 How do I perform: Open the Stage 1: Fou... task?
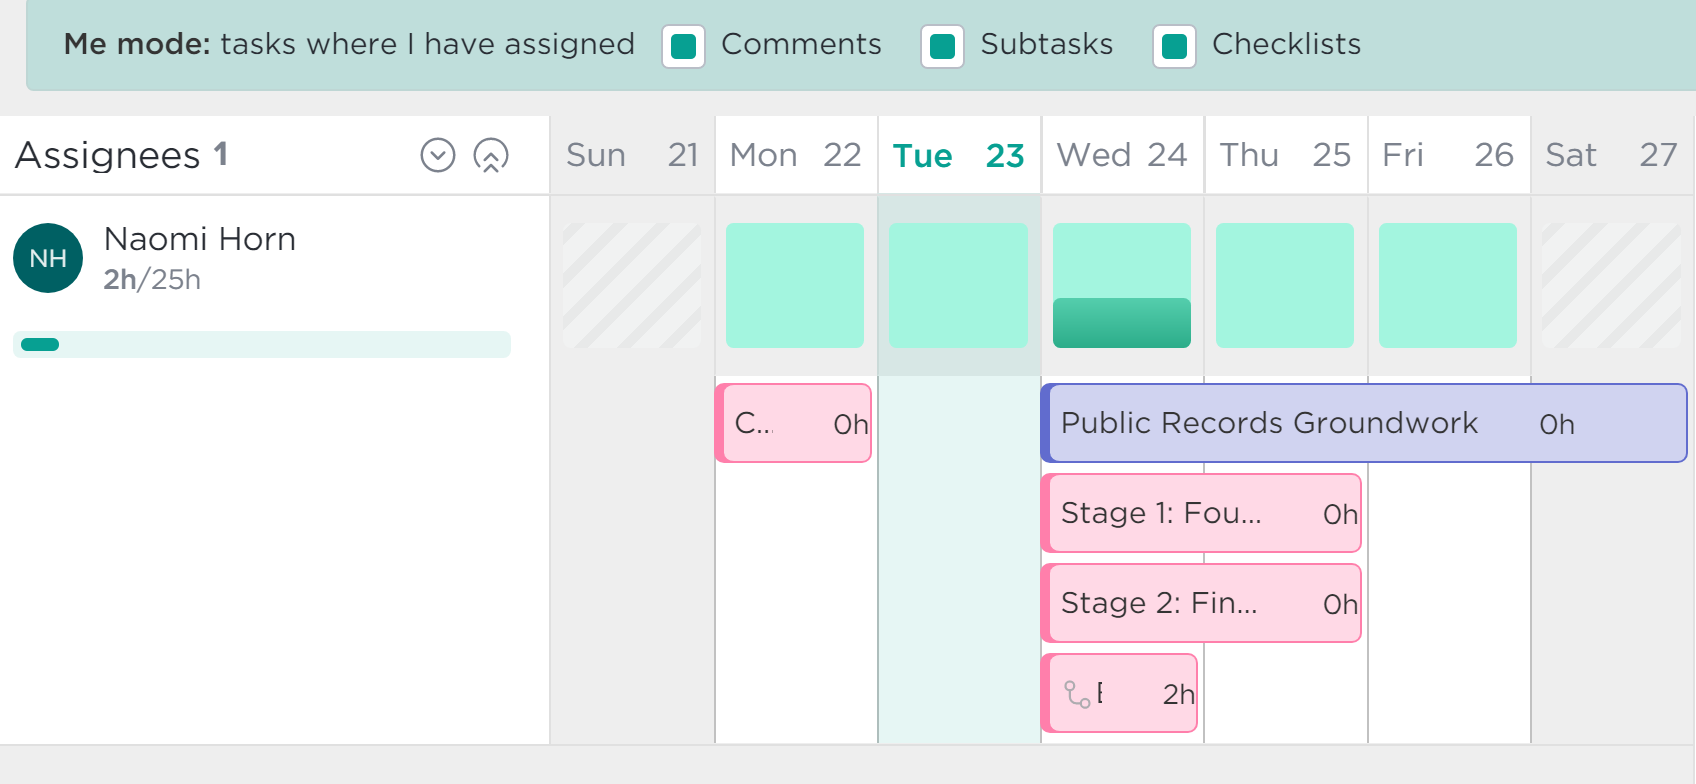(x=1201, y=513)
